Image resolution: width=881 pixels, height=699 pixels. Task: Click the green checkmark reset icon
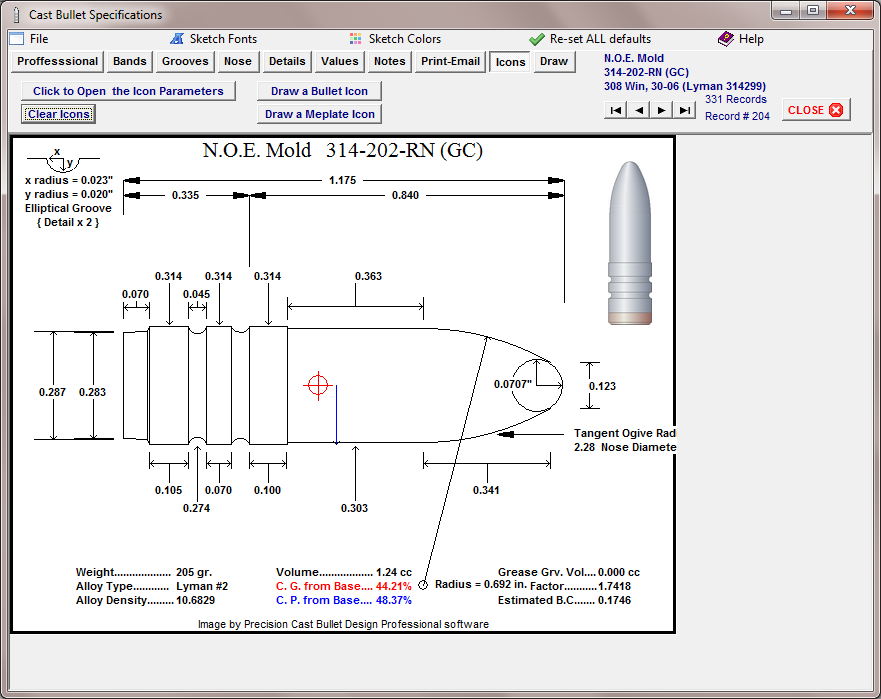(537, 39)
